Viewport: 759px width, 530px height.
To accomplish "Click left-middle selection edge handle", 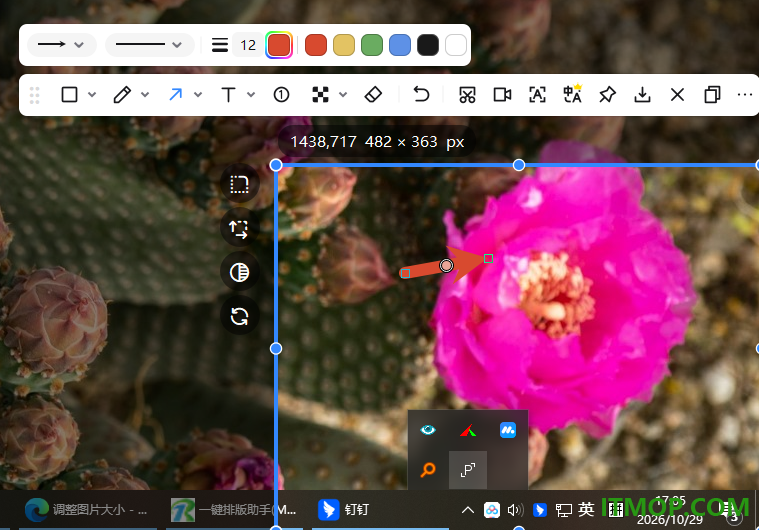I will coord(276,348).
